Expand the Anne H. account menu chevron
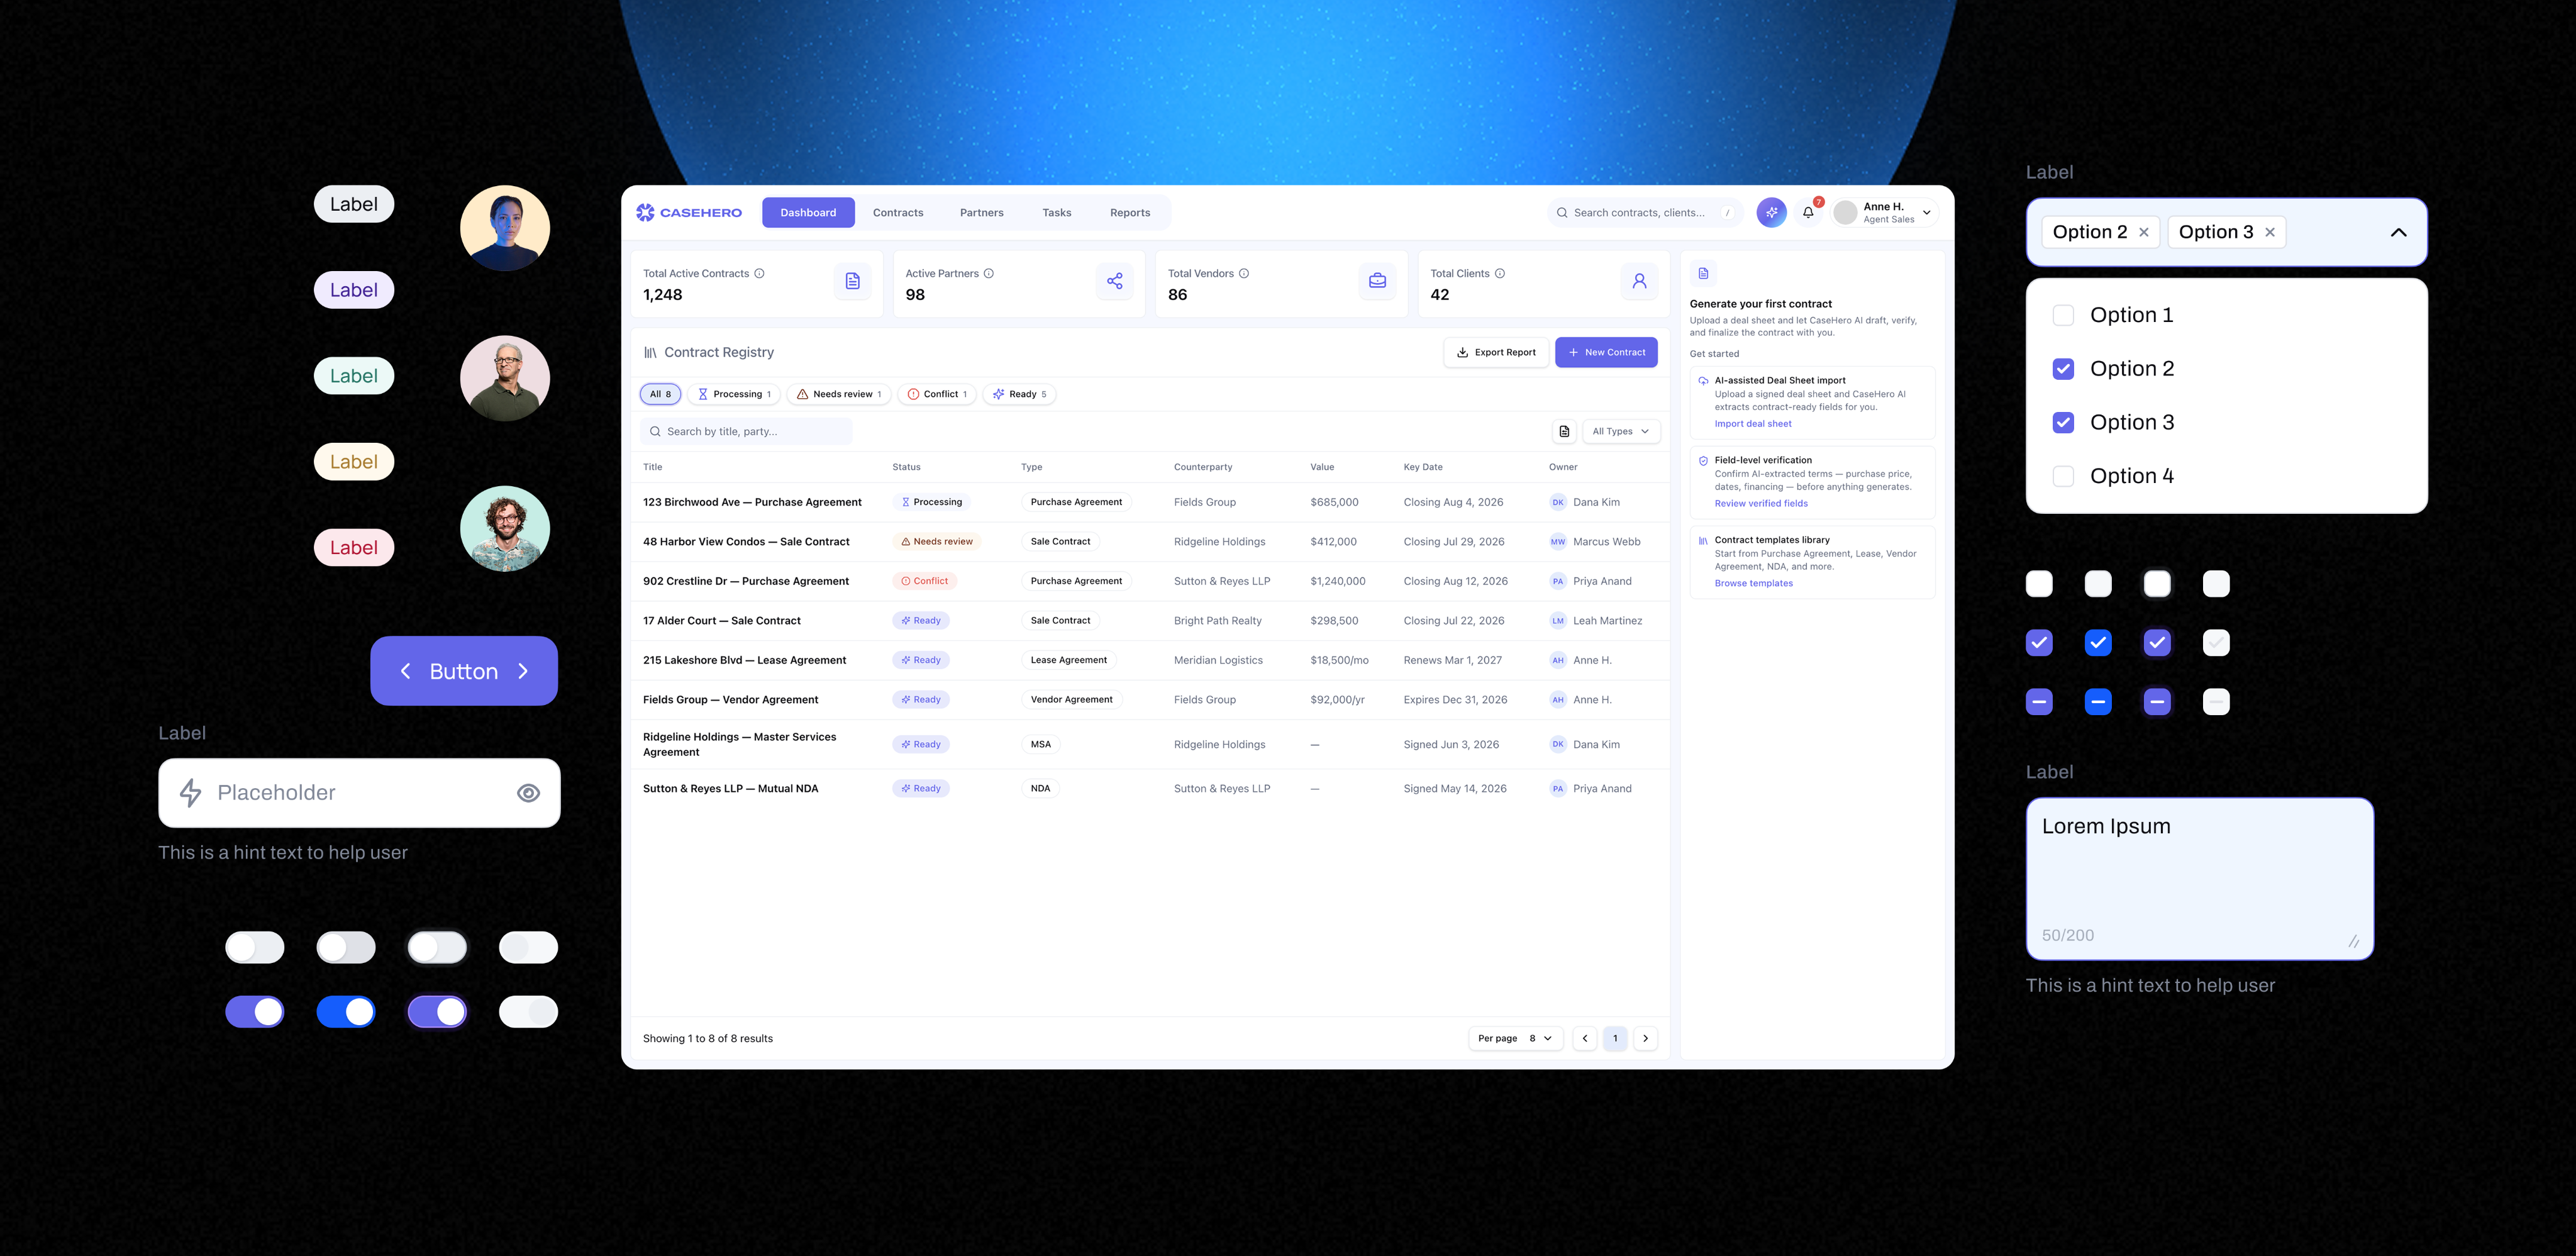Viewport: 2576px width, 1256px height. click(x=1926, y=212)
